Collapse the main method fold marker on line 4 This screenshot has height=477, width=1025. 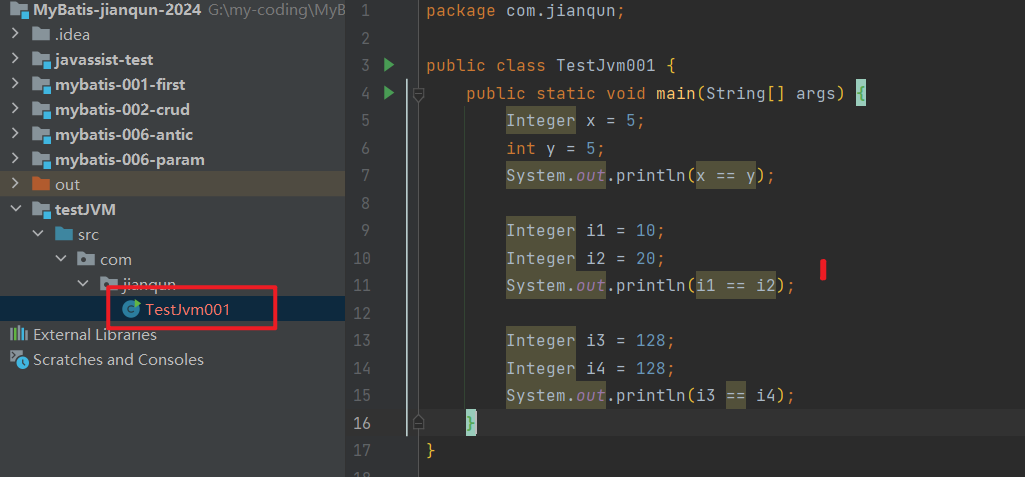coord(418,96)
